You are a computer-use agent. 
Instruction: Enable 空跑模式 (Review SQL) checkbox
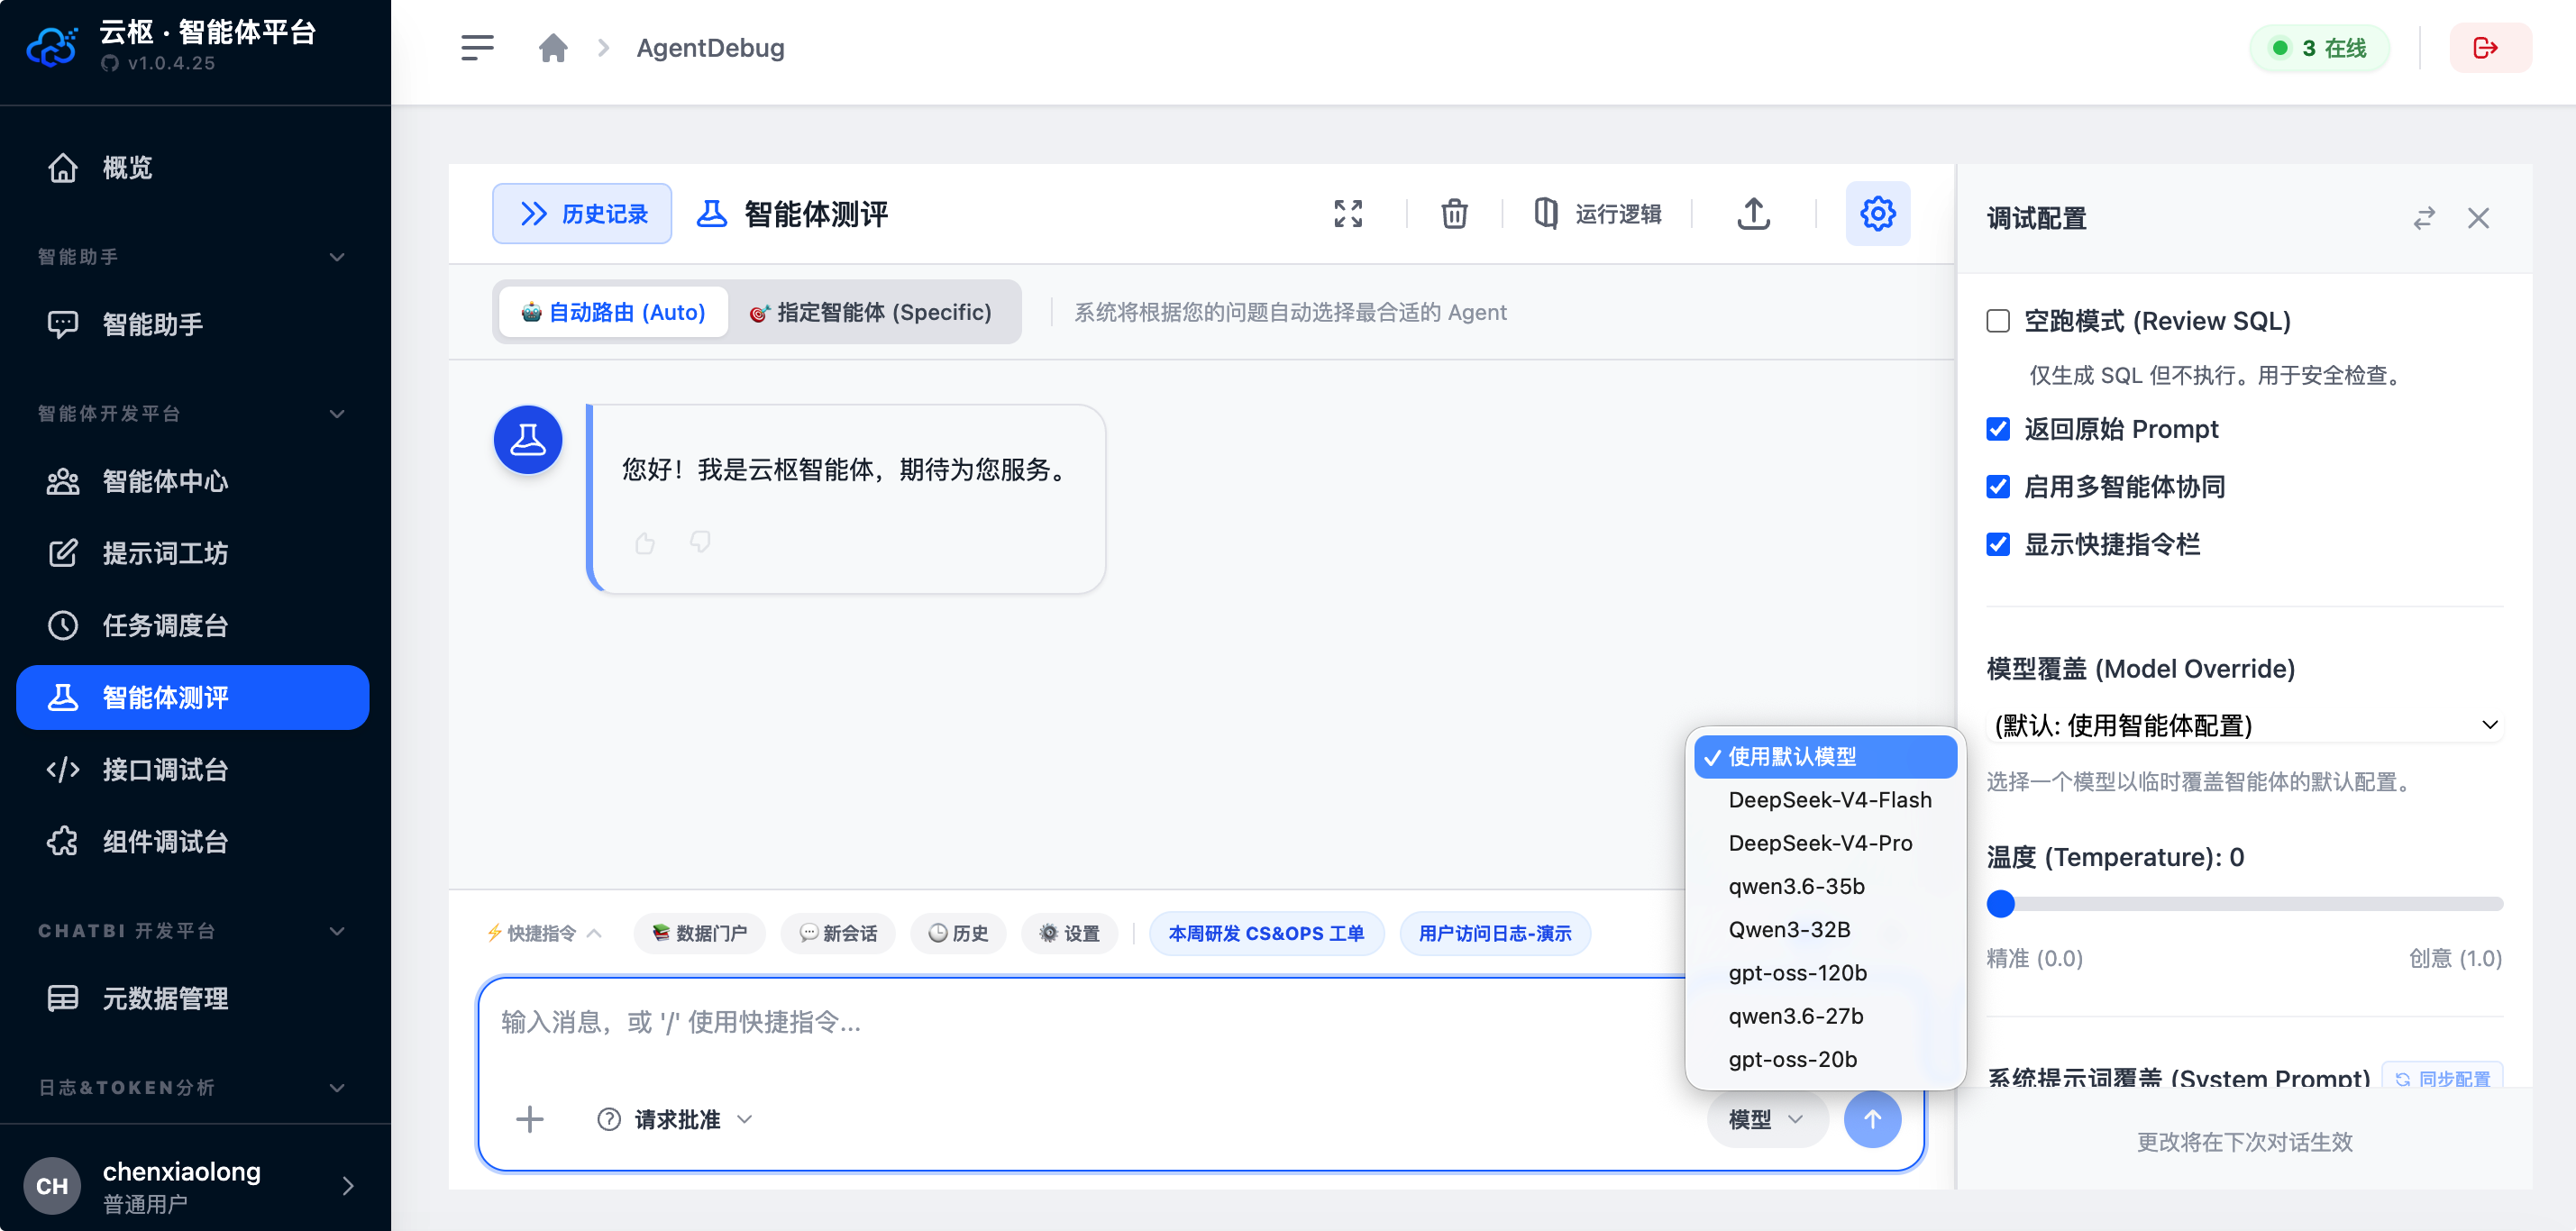1997,321
